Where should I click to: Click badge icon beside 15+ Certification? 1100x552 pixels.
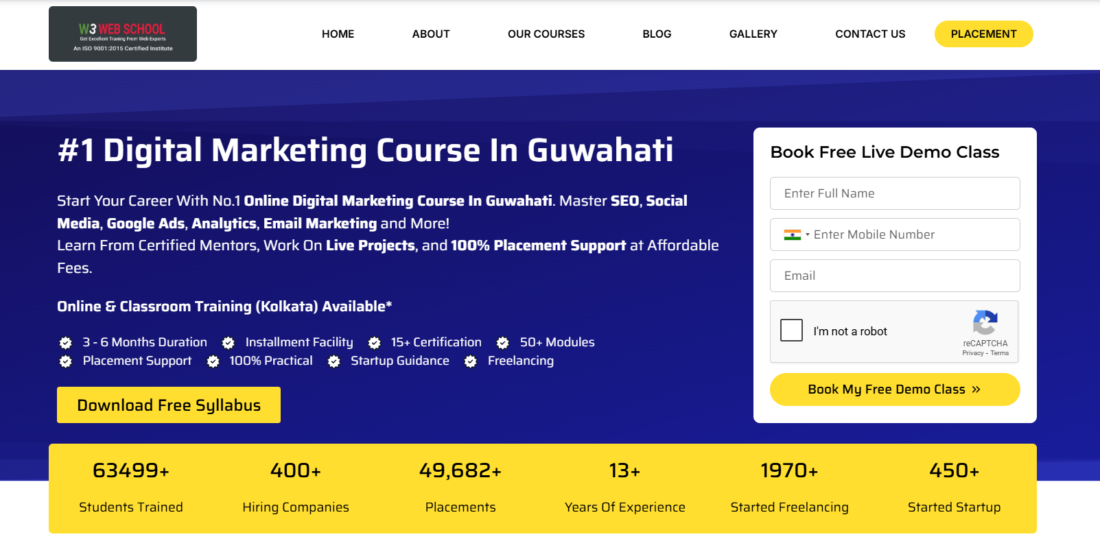[374, 343]
